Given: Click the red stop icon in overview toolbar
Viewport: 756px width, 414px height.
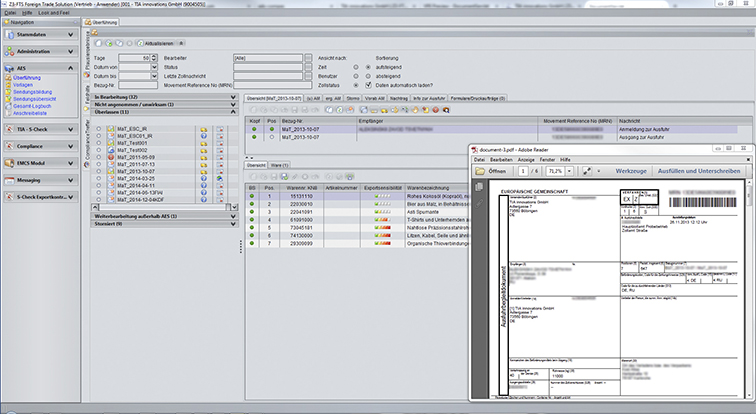Looking at the screenshot, I should 436,110.
